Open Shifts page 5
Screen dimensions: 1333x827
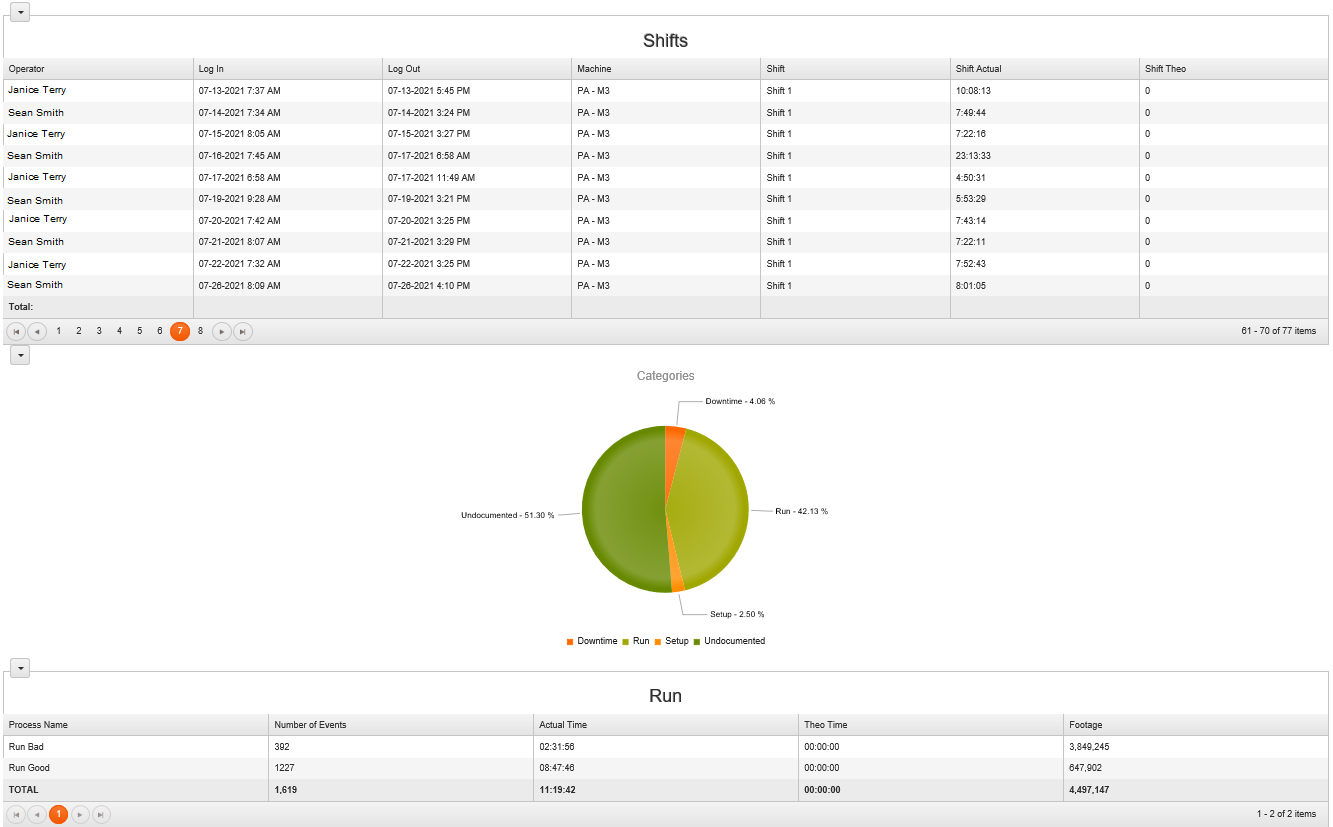(139, 331)
